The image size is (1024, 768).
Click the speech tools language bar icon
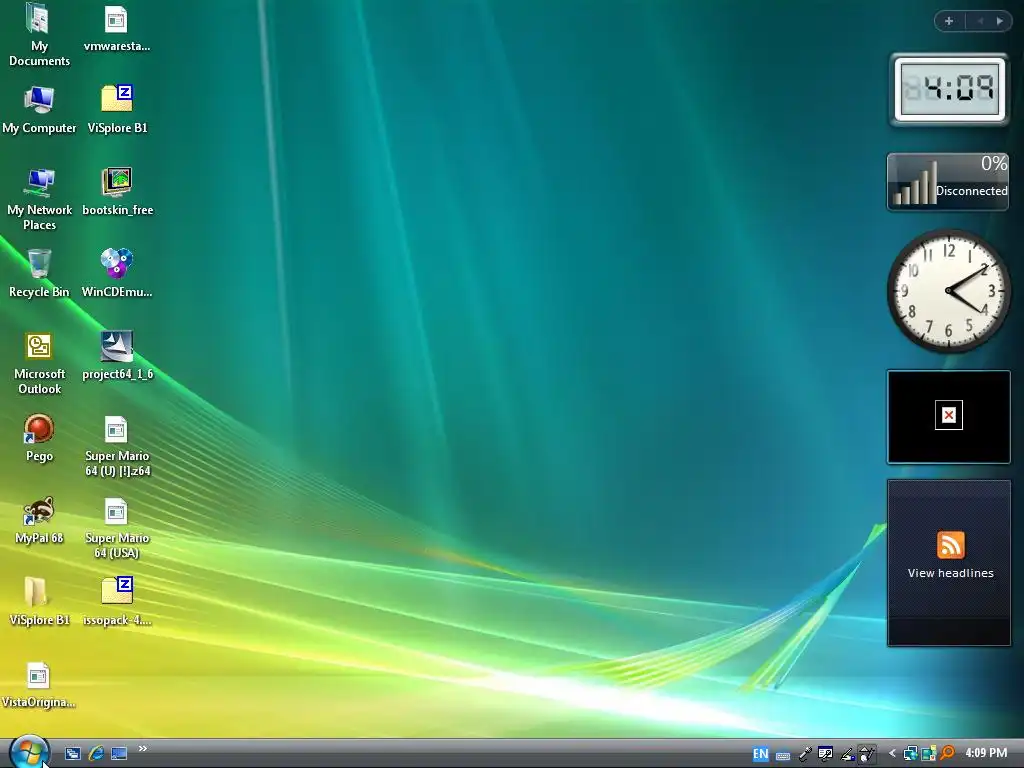pyautogui.click(x=825, y=754)
